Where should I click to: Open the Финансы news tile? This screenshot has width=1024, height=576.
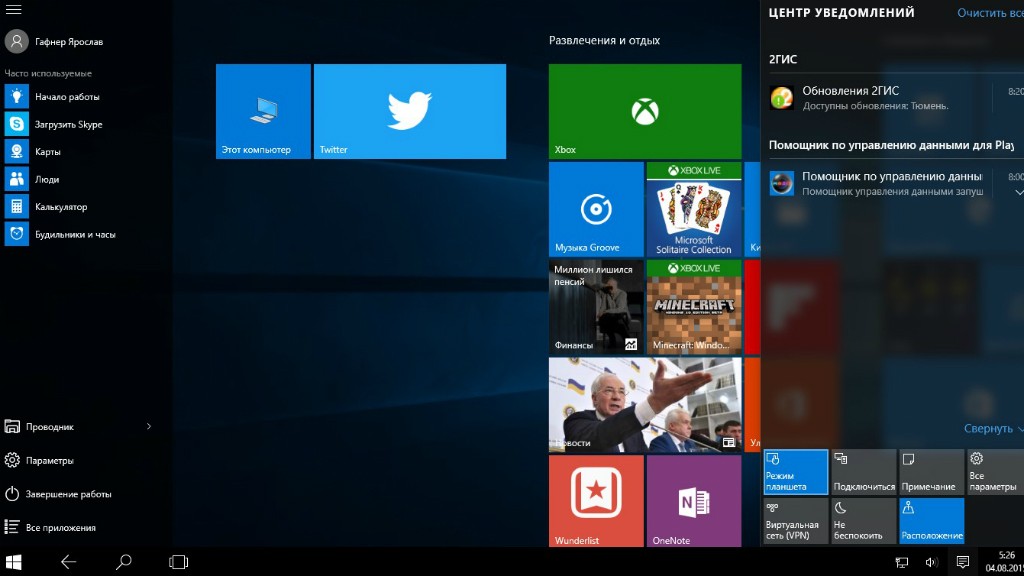tap(596, 307)
